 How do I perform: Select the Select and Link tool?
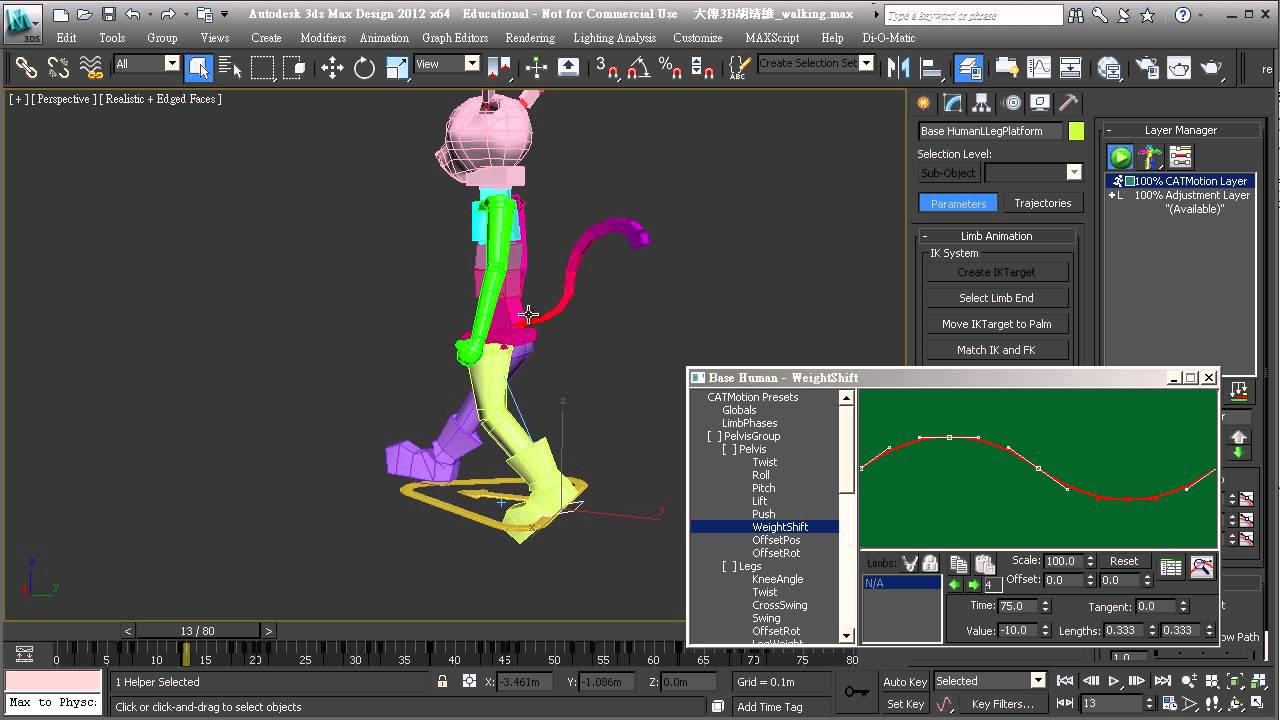coord(26,68)
